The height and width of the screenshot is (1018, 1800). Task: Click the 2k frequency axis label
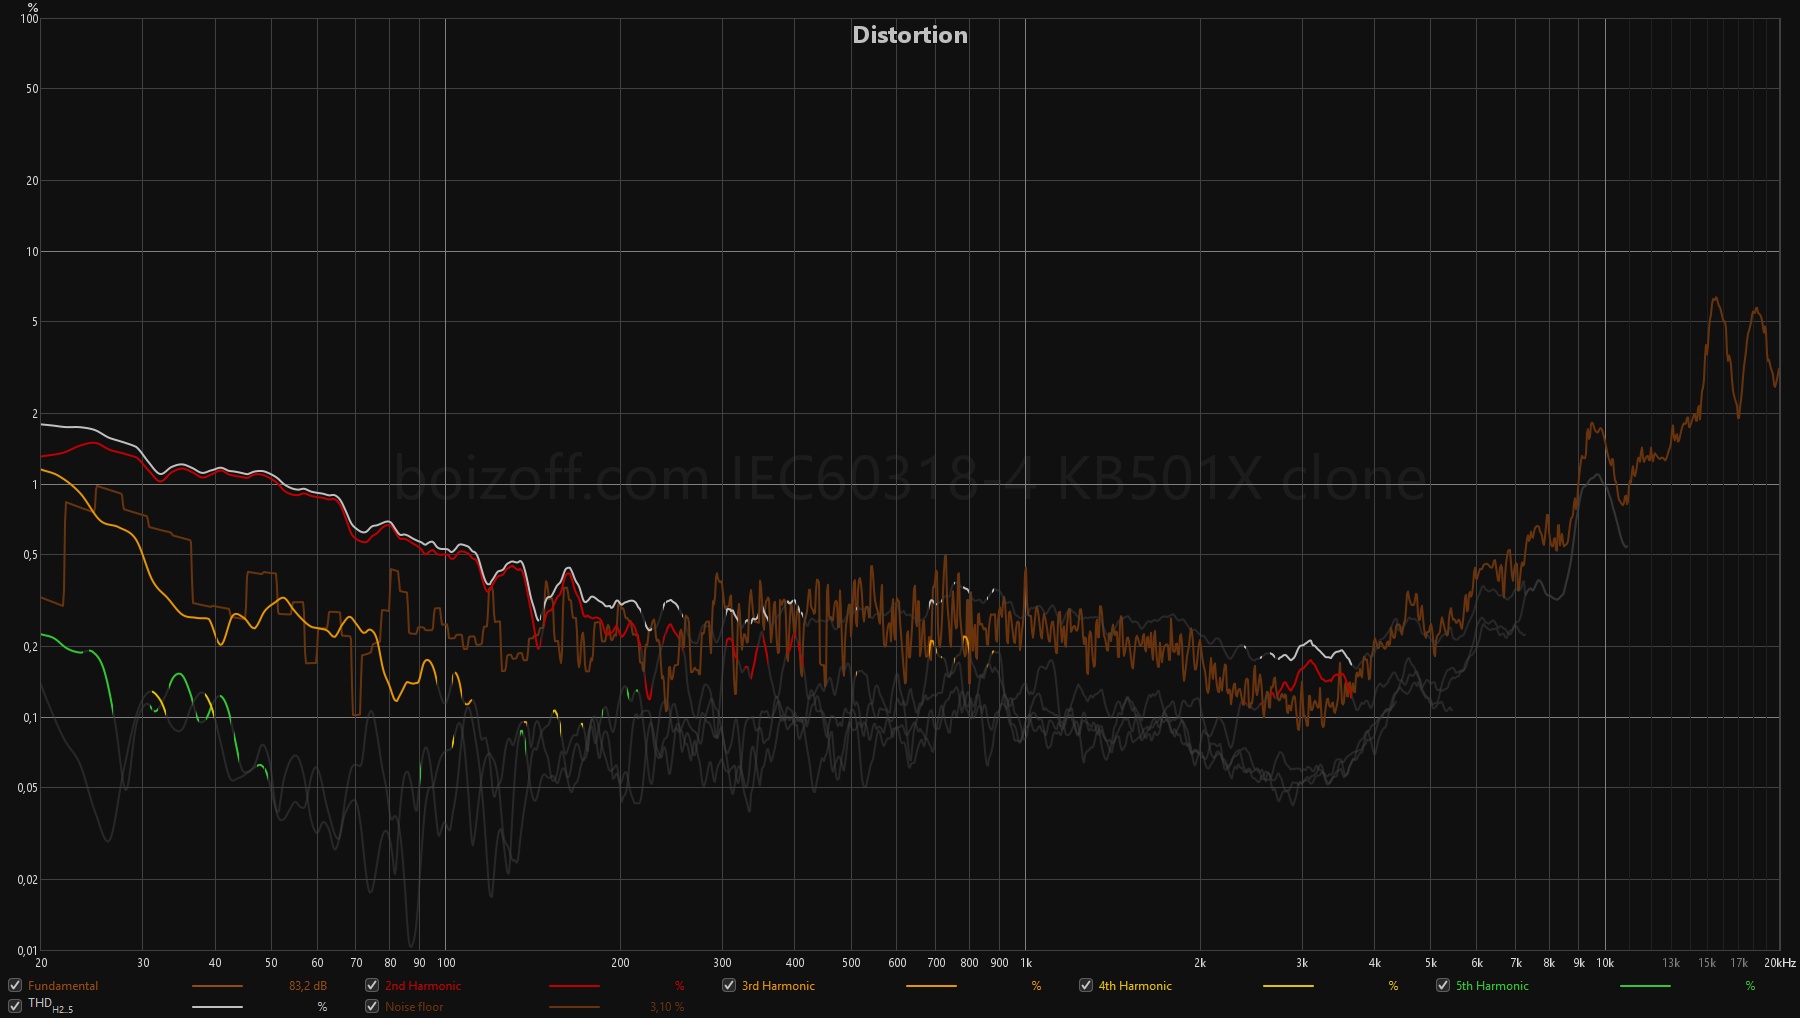(1200, 963)
